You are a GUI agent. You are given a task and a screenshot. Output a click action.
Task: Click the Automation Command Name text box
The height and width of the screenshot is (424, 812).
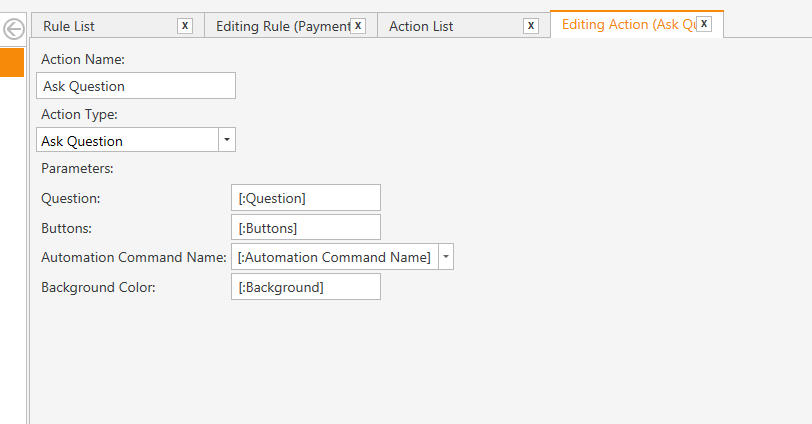tap(335, 257)
